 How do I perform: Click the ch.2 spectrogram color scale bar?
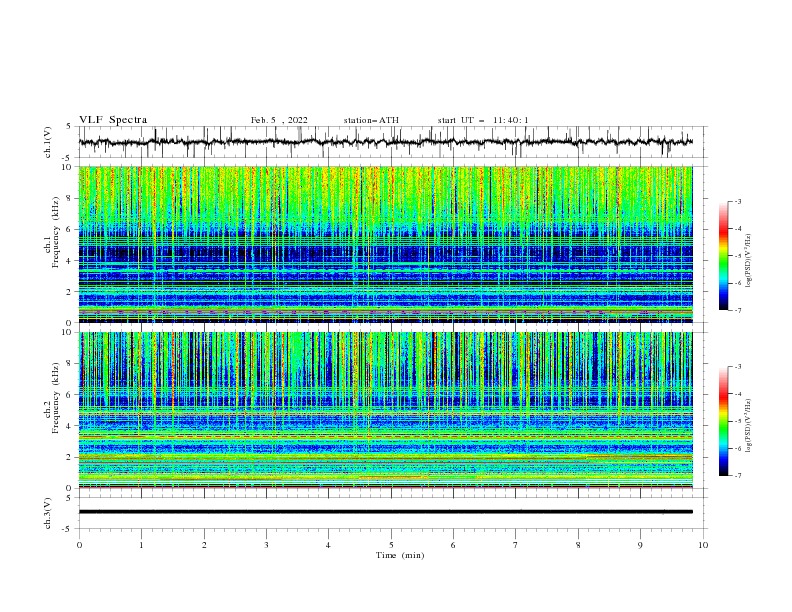click(x=723, y=421)
